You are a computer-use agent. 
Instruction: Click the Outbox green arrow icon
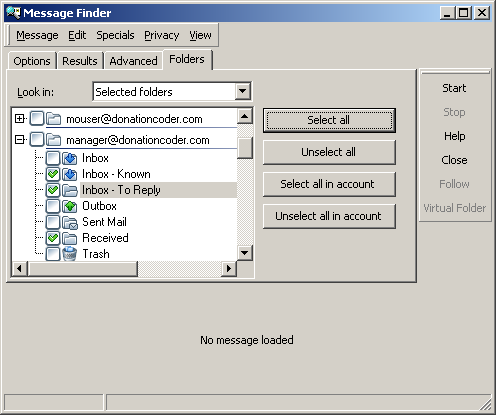(x=70, y=206)
